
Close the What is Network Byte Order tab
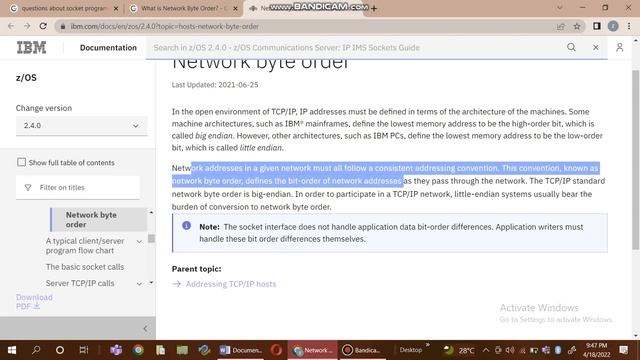click(x=235, y=8)
